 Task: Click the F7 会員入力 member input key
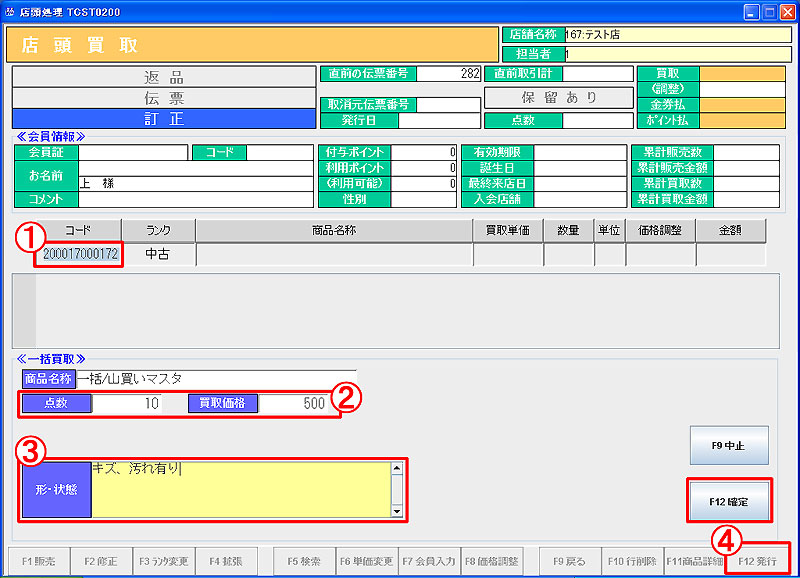(428, 562)
